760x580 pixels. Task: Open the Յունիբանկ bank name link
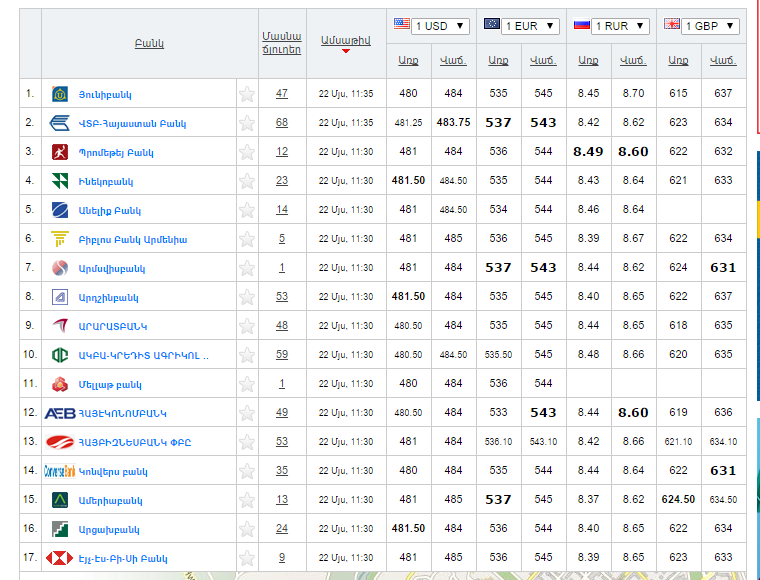point(105,94)
